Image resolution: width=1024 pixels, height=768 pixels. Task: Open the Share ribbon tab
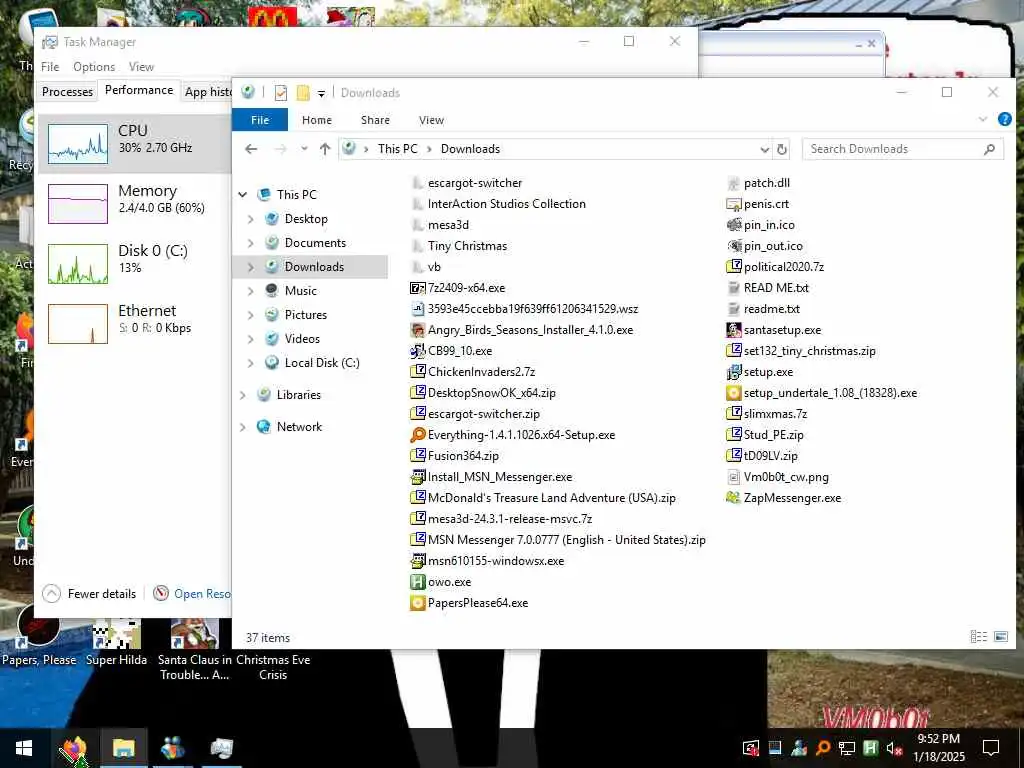point(376,120)
